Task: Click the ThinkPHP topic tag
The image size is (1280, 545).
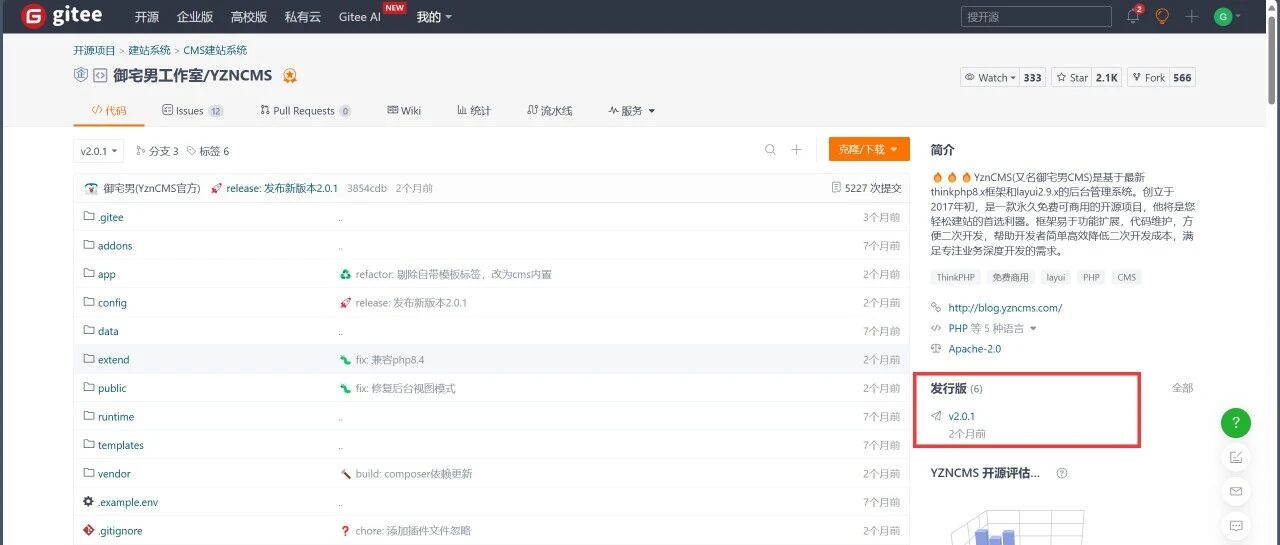Action: click(955, 278)
